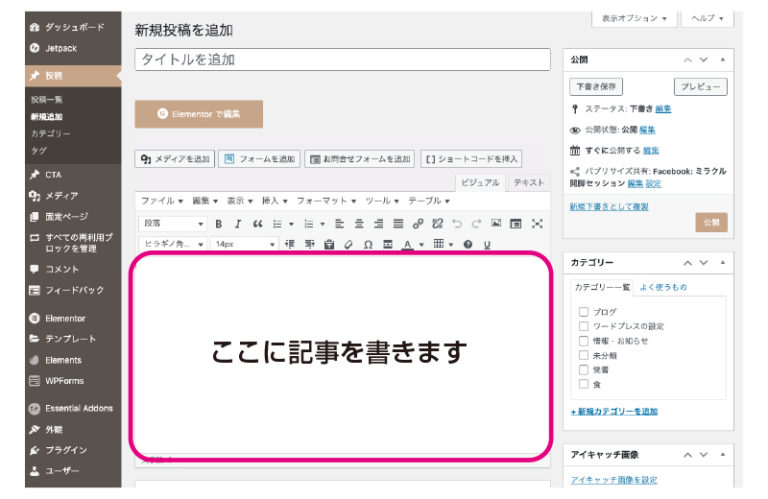Screen dimensions: 768x499
Task: Open the フォーマット menu in the editor
Action: (326, 201)
